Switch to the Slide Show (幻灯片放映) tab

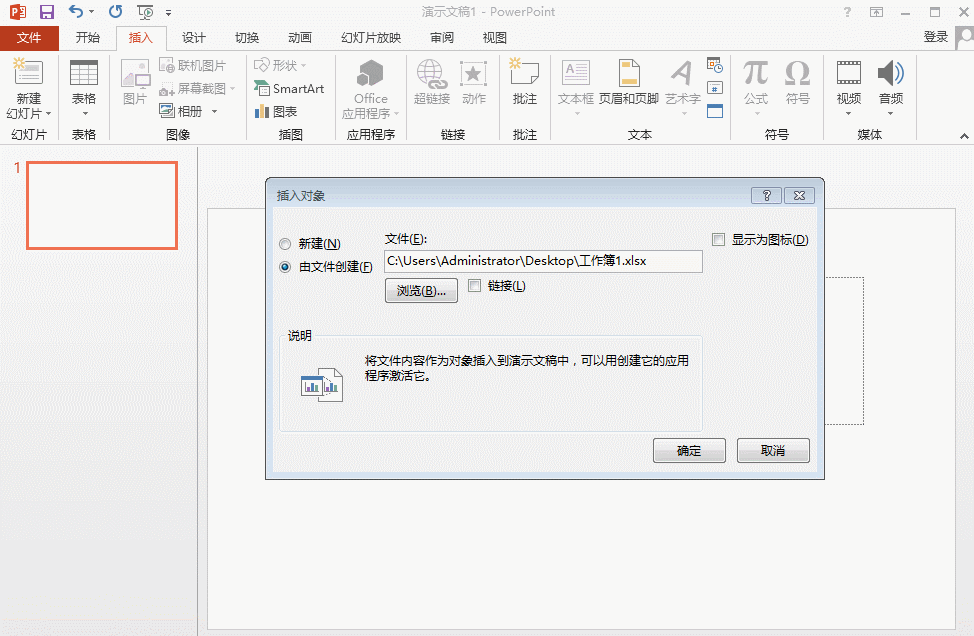(371, 38)
